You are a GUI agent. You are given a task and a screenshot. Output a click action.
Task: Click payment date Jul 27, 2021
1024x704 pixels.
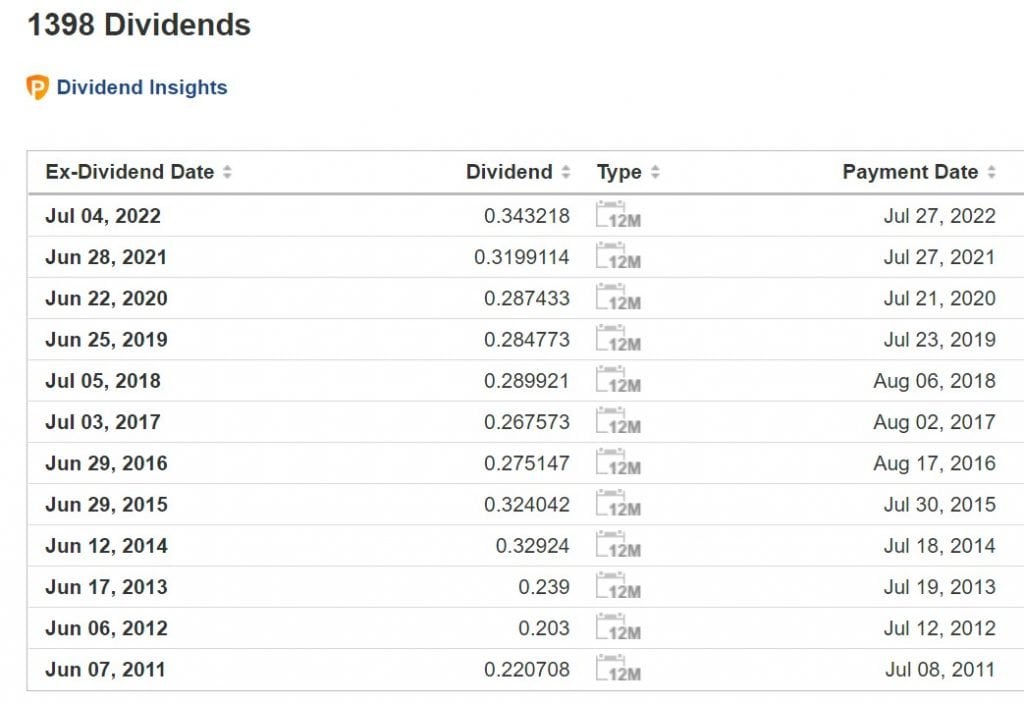coord(940,257)
